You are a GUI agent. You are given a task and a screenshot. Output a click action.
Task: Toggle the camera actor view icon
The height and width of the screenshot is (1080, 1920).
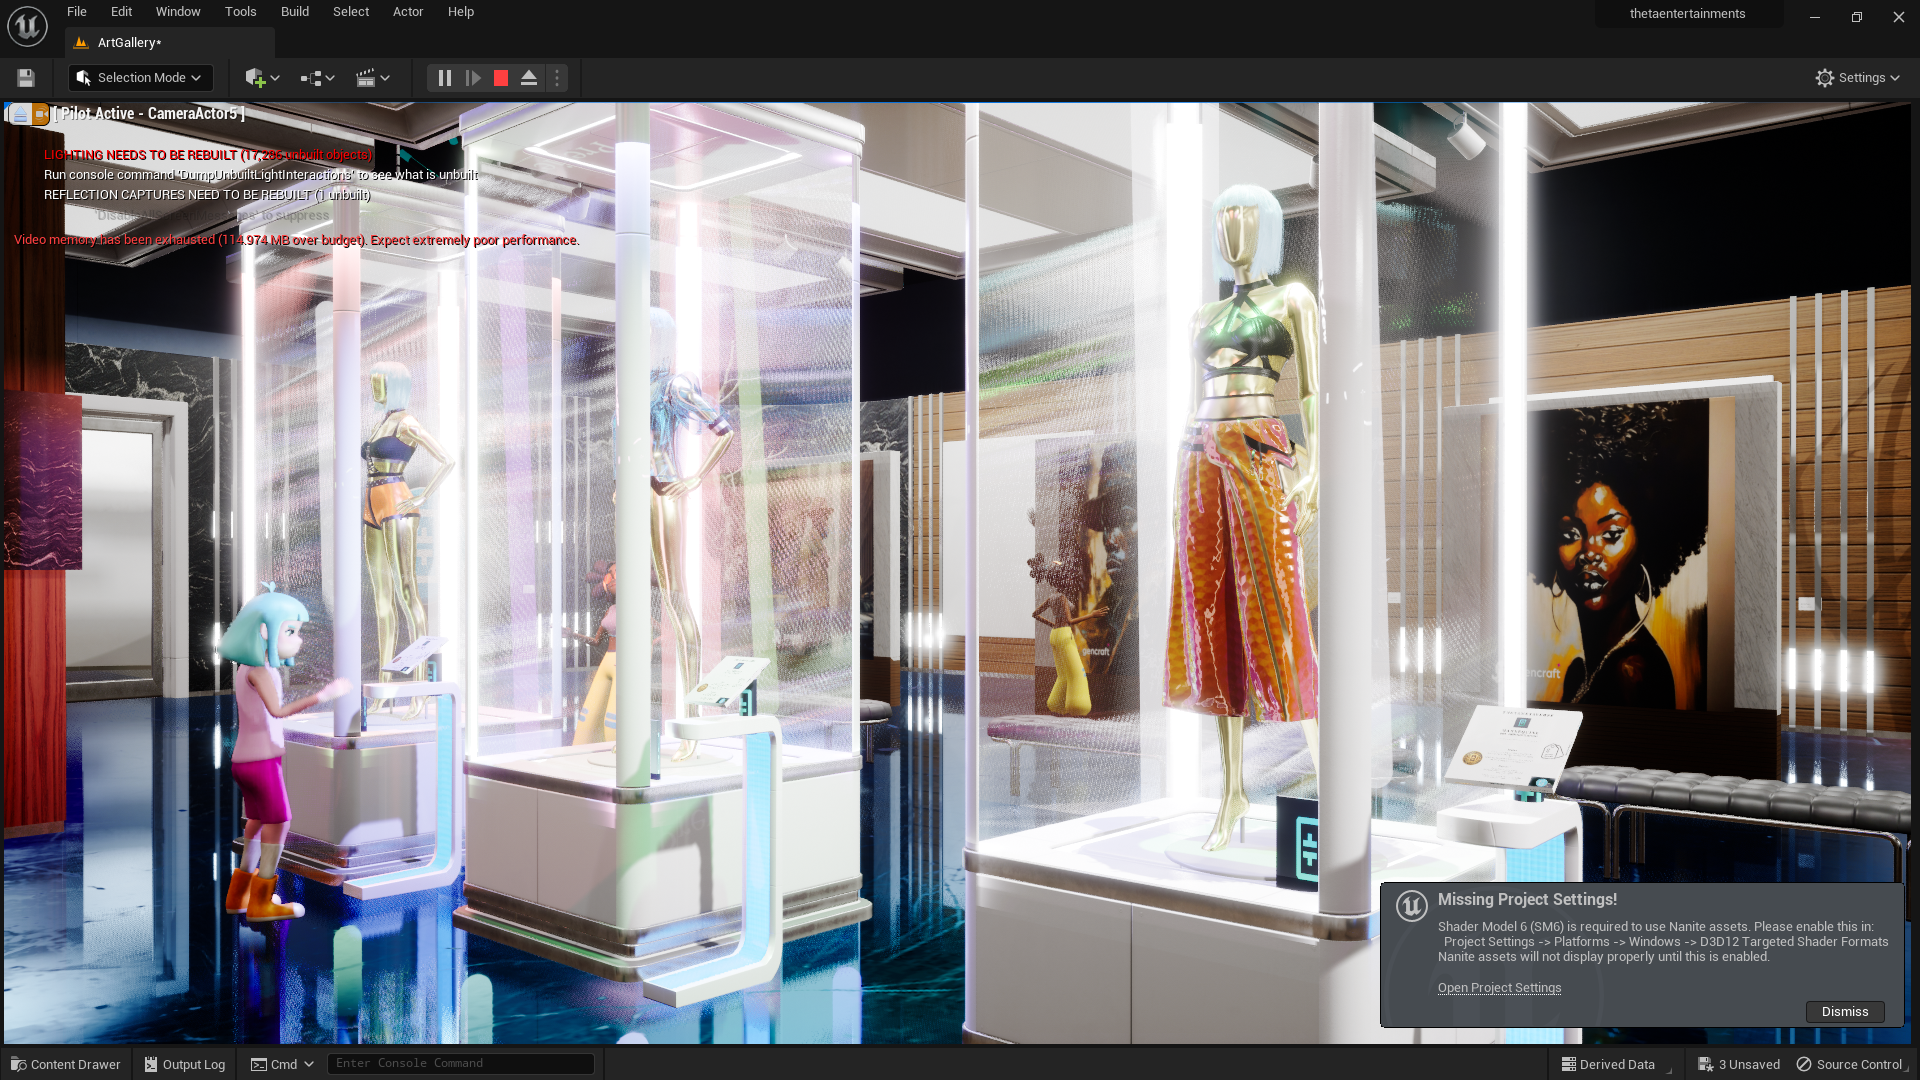pyautogui.click(x=40, y=114)
